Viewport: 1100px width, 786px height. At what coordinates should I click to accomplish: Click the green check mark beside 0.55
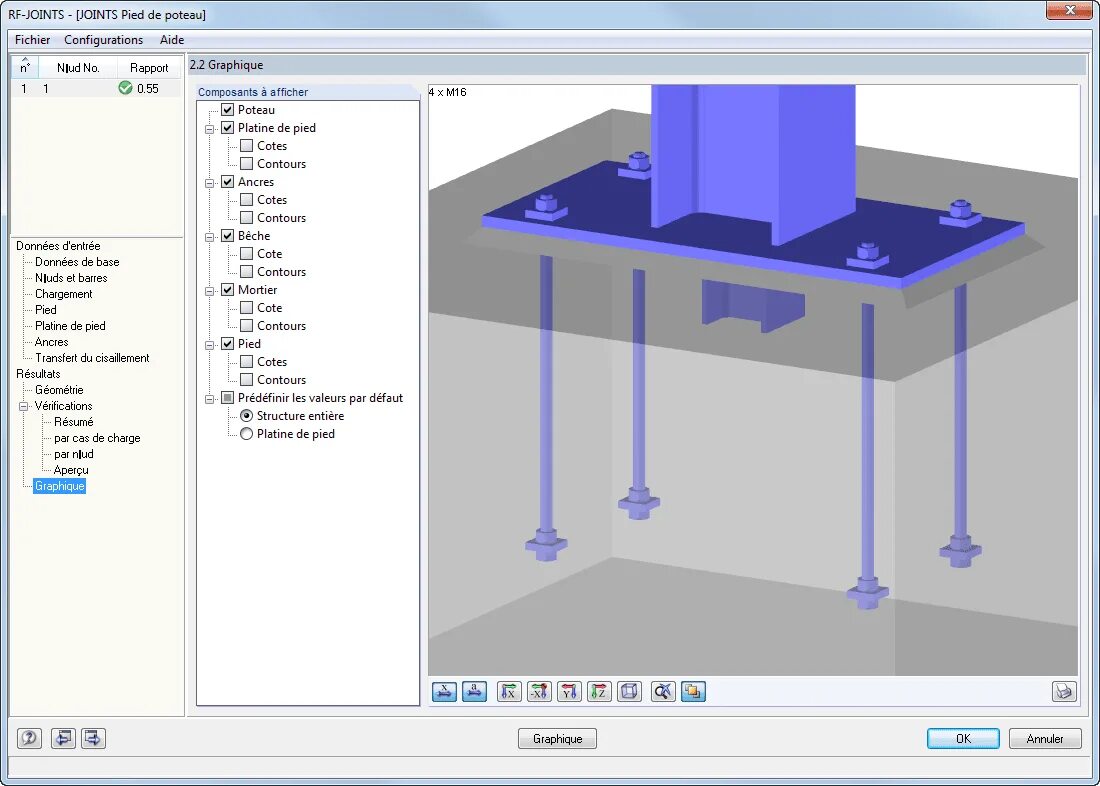126,88
